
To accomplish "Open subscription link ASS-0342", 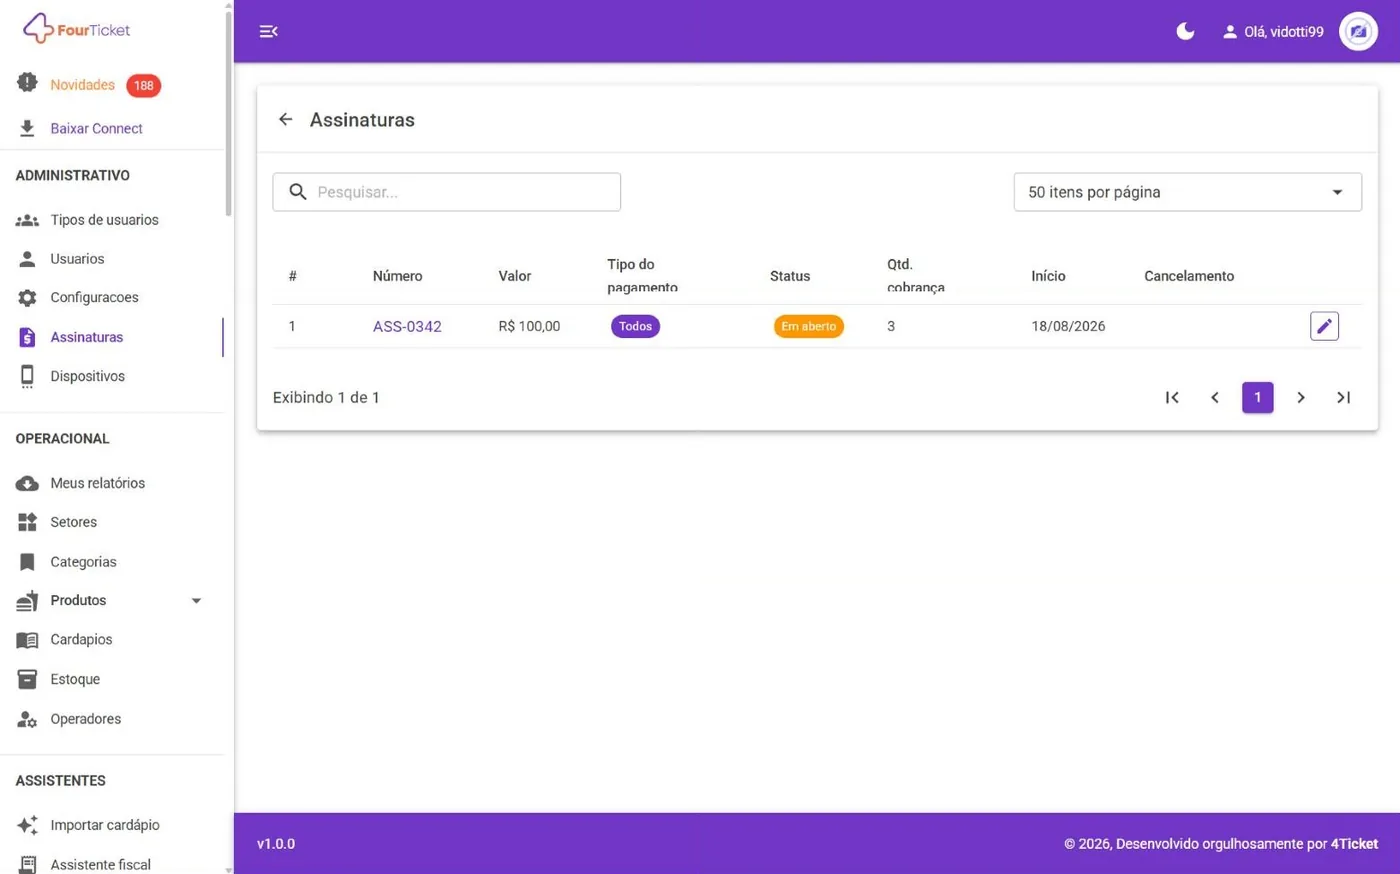I will [x=407, y=326].
